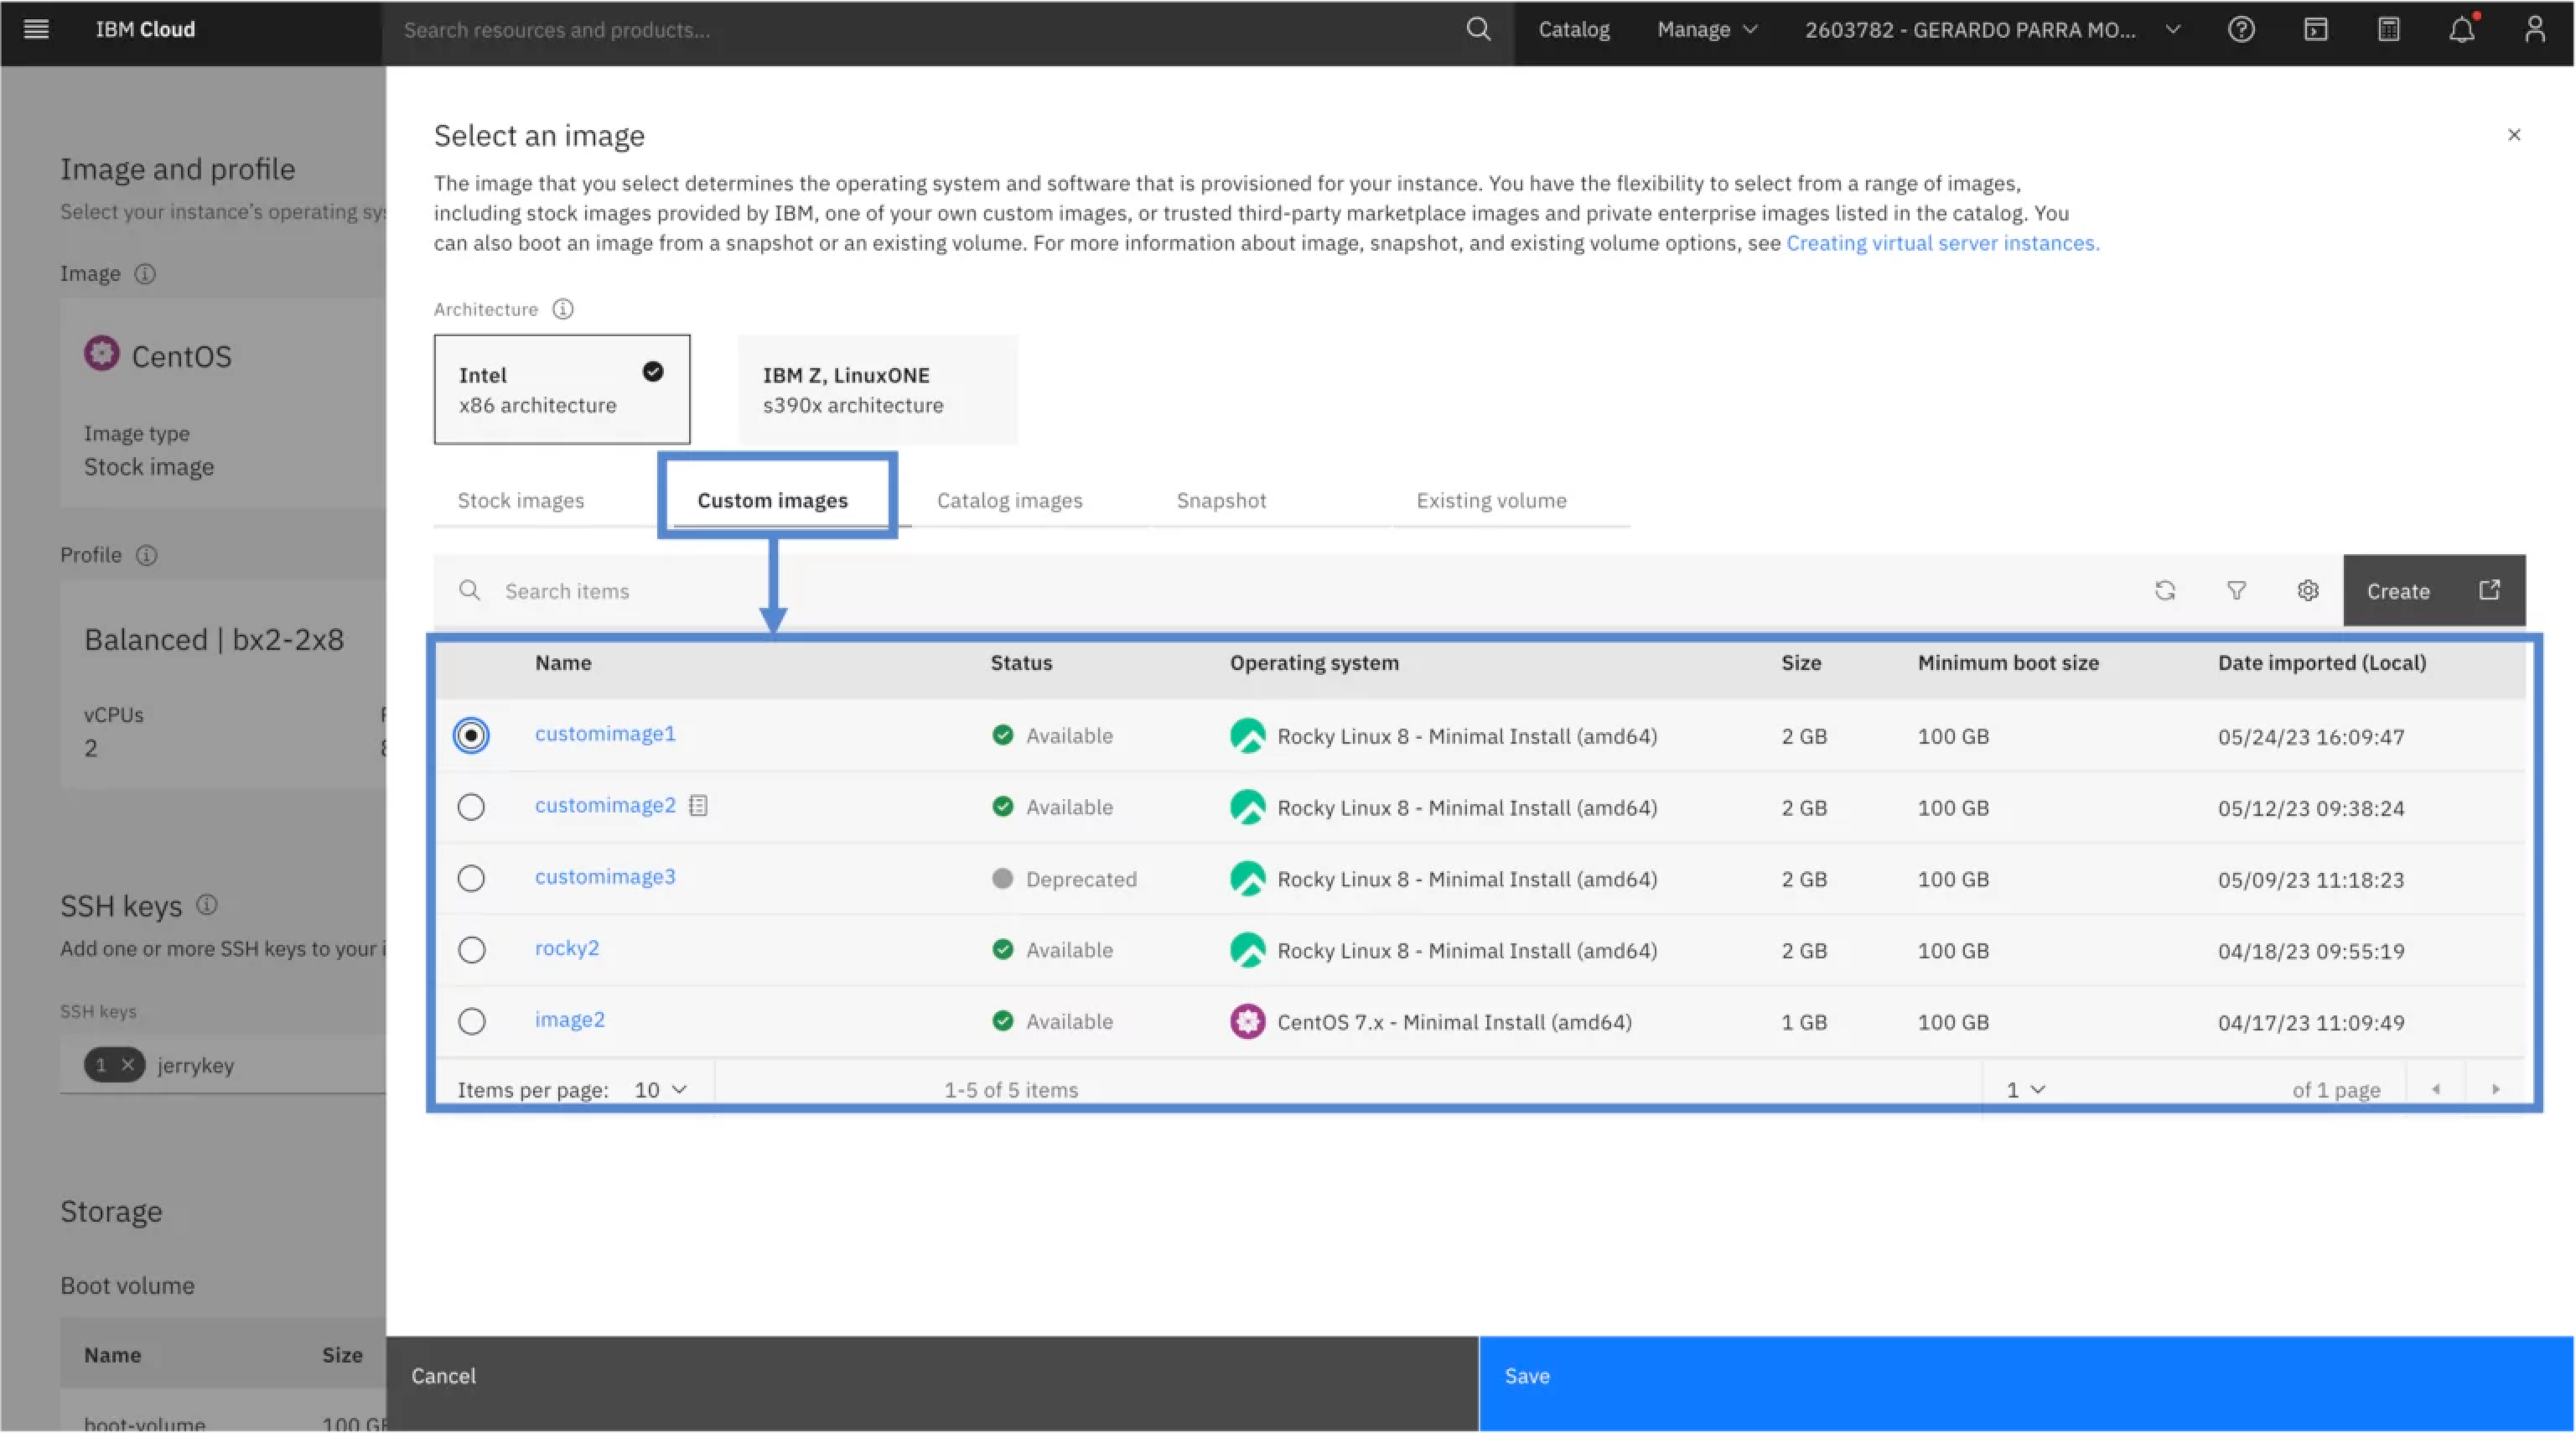Open the IBM Cloud Shell icon
The image size is (2576, 1433).
2315,29
